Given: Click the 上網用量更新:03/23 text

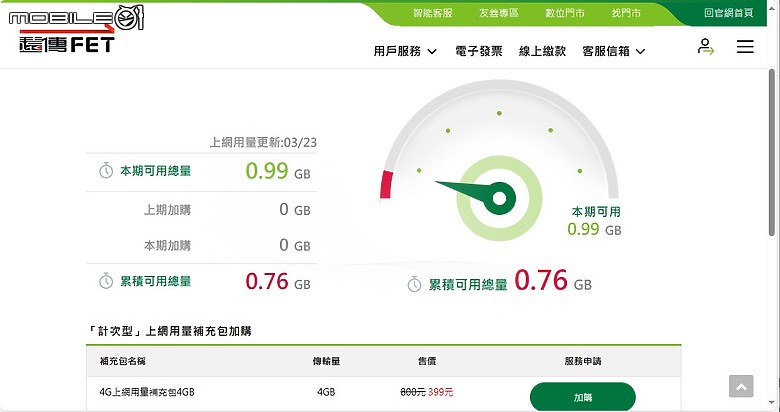Looking at the screenshot, I should [x=263, y=142].
